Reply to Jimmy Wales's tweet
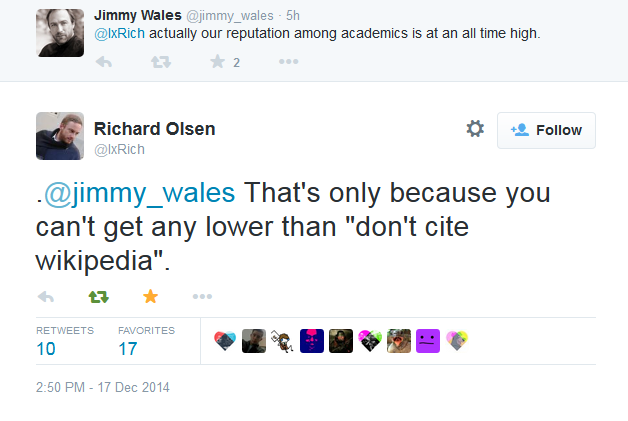This screenshot has height=421, width=628. [x=102, y=62]
